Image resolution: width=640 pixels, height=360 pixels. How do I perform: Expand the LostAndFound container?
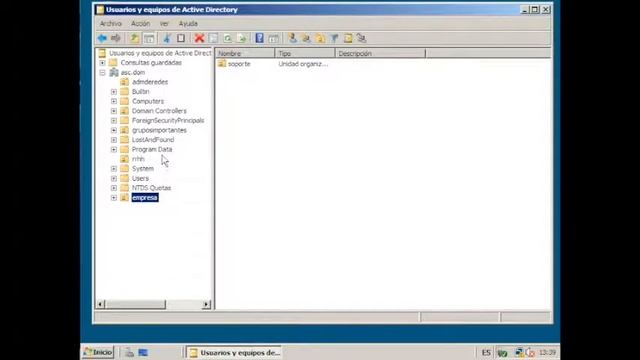point(114,140)
